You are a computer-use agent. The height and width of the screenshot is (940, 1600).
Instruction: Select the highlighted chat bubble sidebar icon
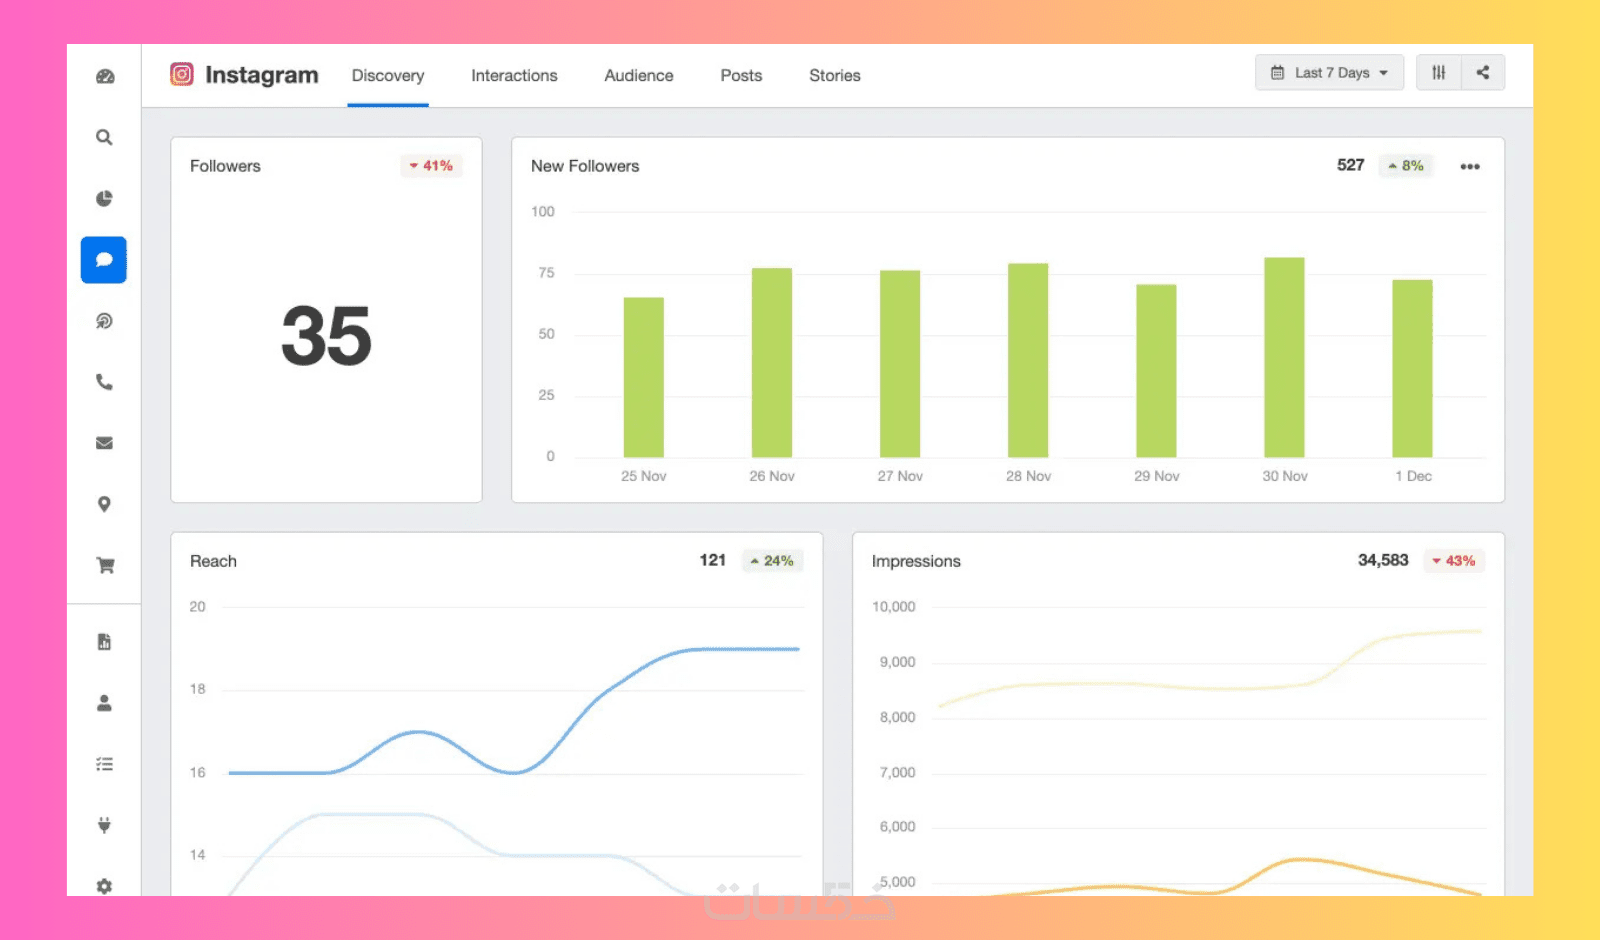tap(104, 260)
